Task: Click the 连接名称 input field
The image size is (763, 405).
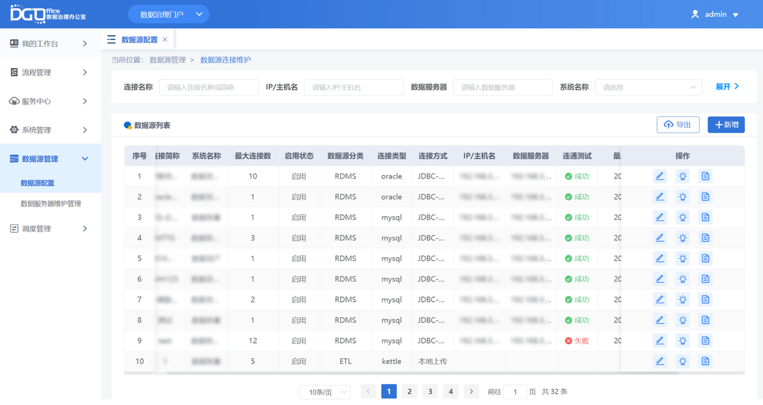Action: pyautogui.click(x=208, y=87)
